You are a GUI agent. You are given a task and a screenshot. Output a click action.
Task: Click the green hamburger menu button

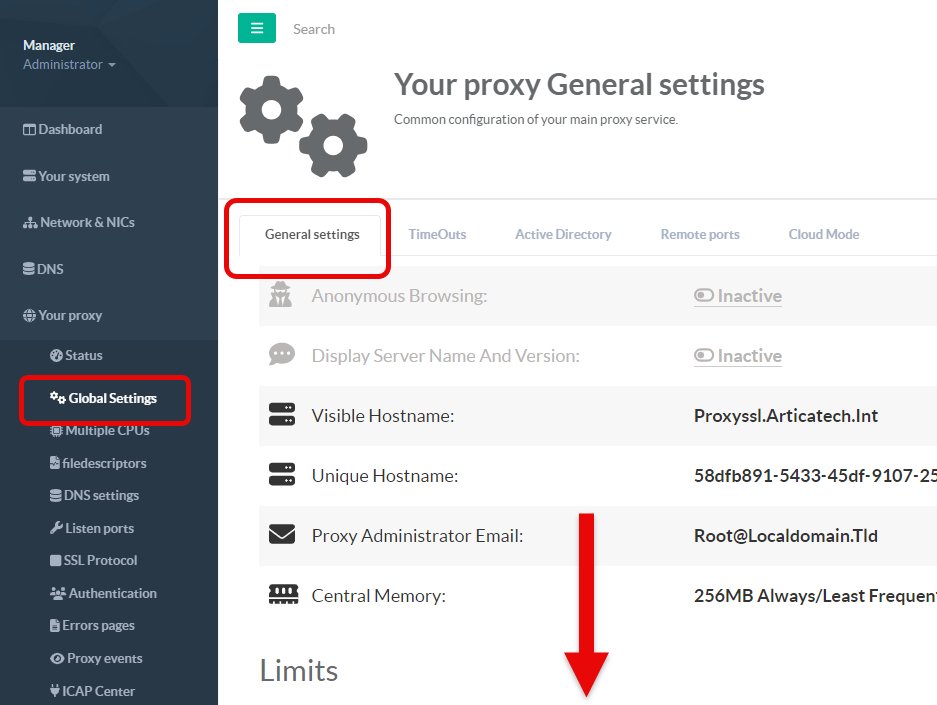[x=257, y=29]
